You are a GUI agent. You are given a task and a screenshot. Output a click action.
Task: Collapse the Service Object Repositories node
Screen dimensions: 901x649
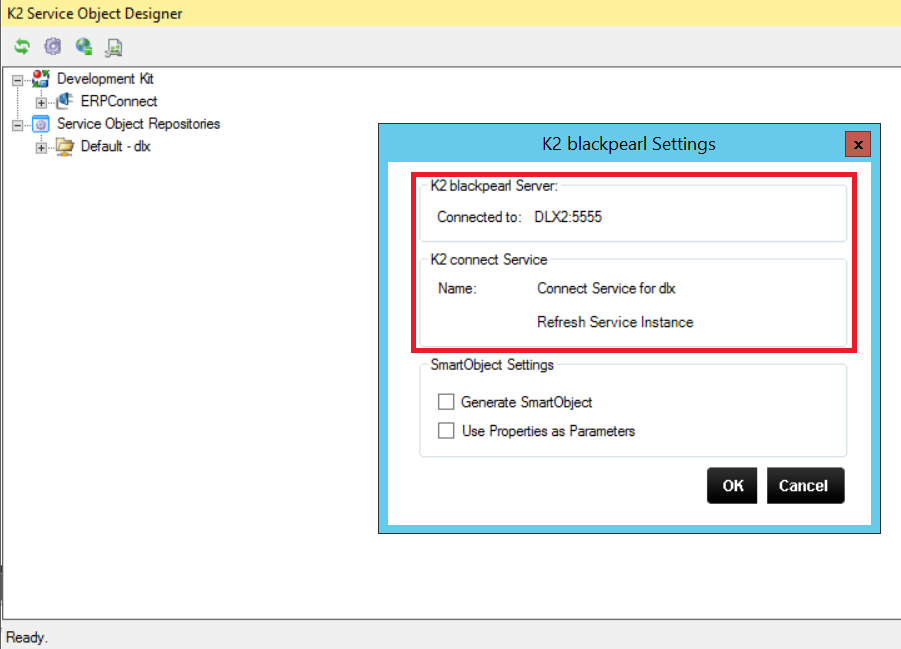click(18, 125)
